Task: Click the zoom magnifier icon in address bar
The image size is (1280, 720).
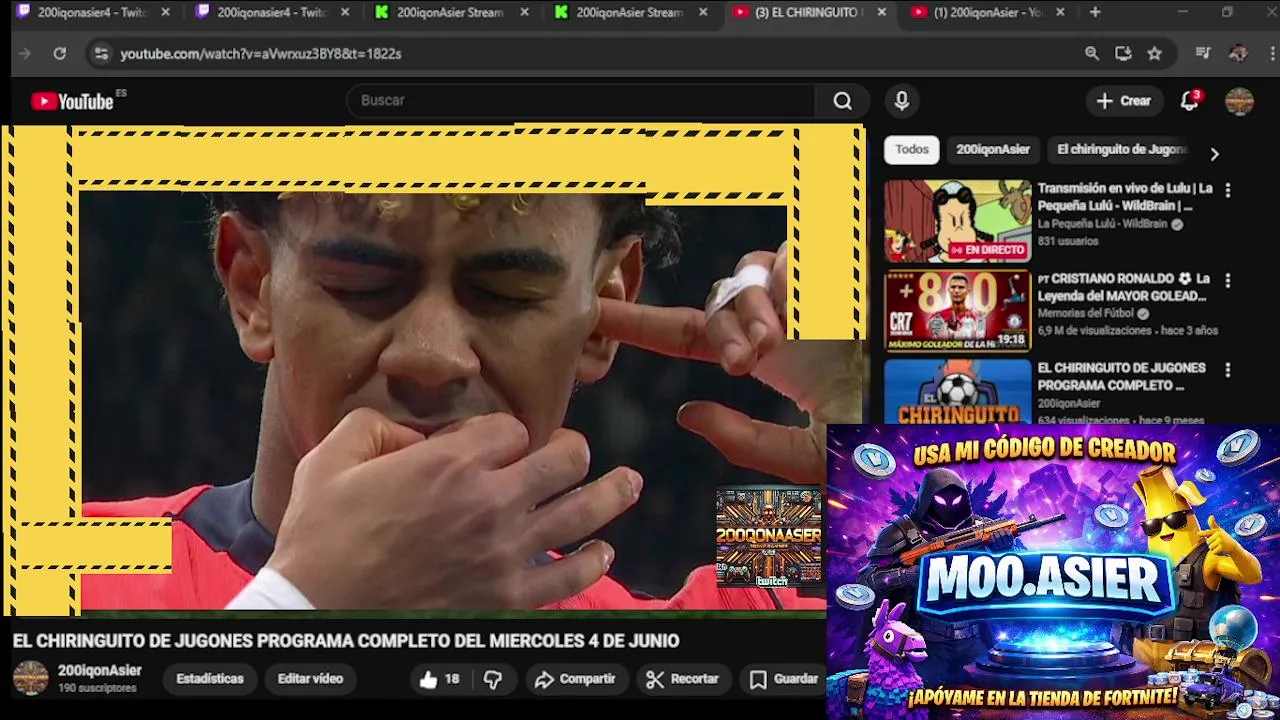Action: click(x=1092, y=54)
